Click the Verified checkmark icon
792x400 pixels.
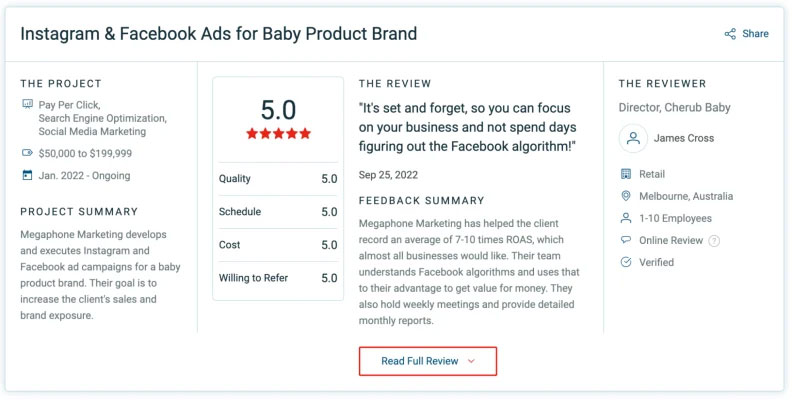pos(626,262)
